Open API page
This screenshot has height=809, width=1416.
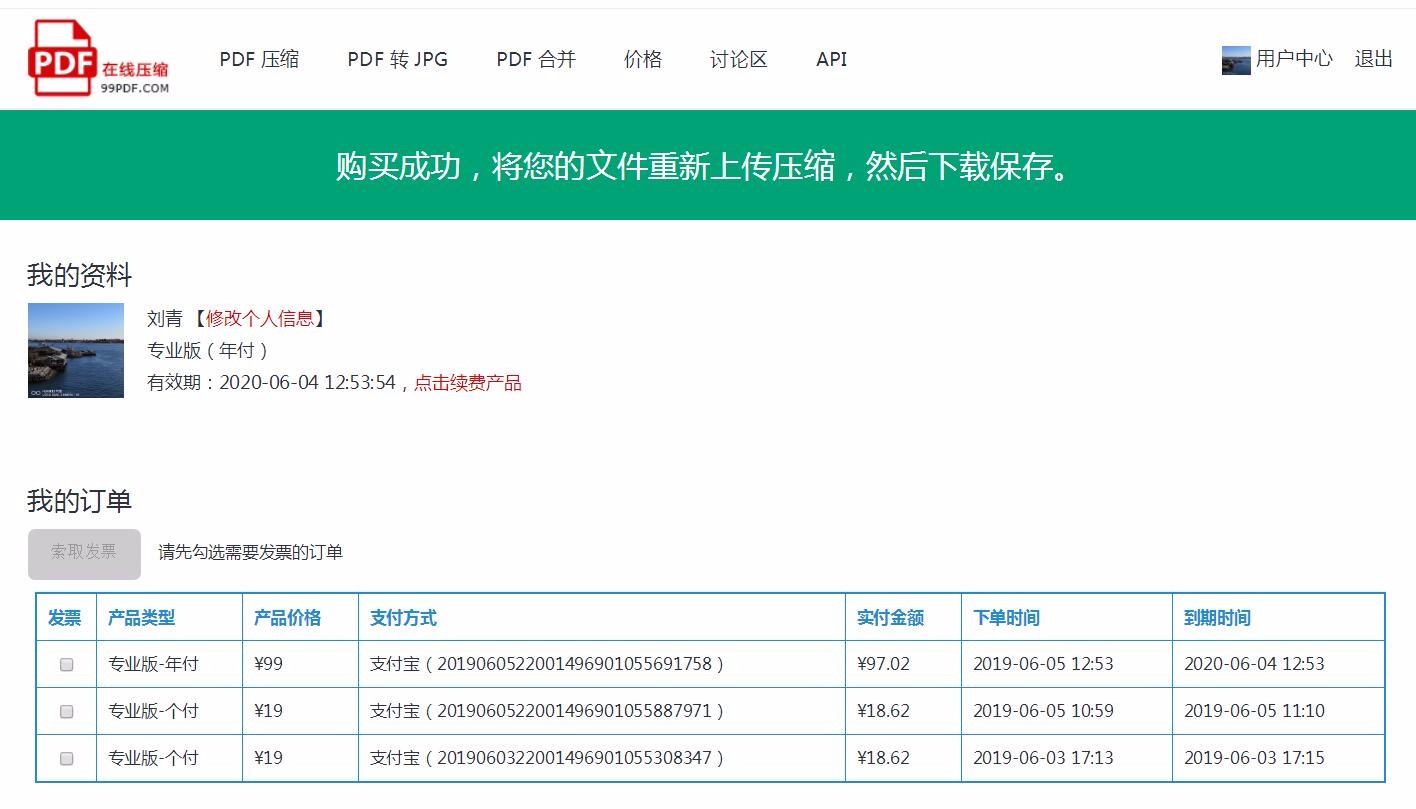[x=831, y=59]
